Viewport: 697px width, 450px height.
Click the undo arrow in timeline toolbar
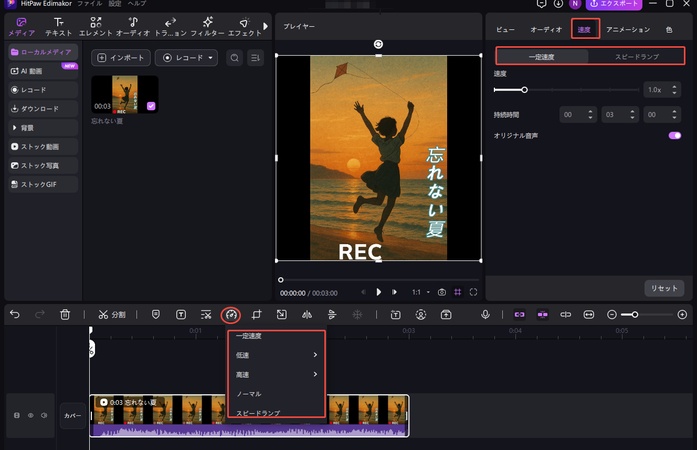pos(15,314)
